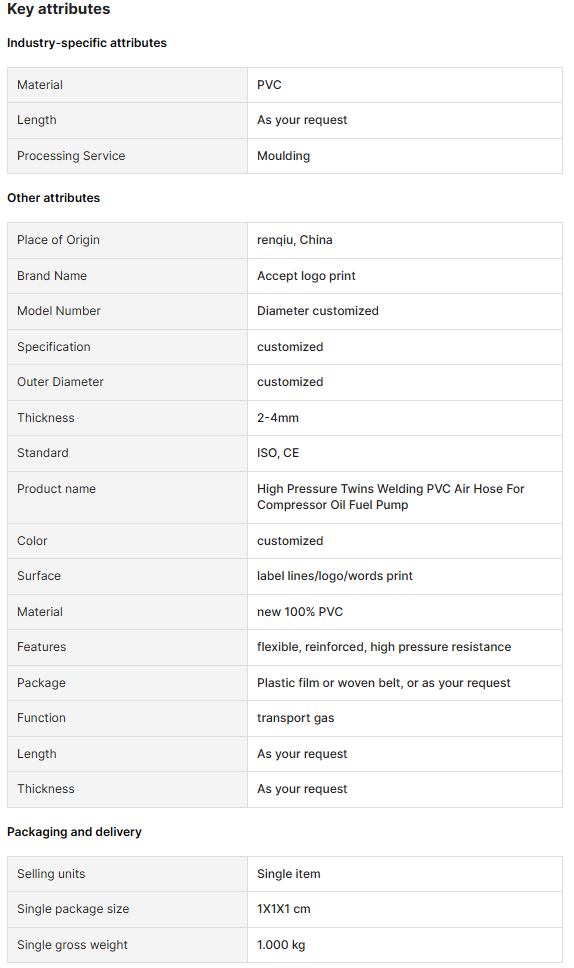This screenshot has width=574, height=968.
Task: Select the Industry-specific attributes subheading
Action: click(x=87, y=43)
